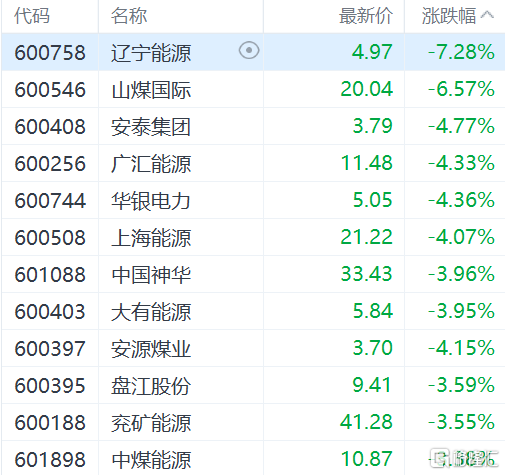Image resolution: width=505 pixels, height=475 pixels.
Task: Select stock code 600188
Action: click(x=50, y=423)
